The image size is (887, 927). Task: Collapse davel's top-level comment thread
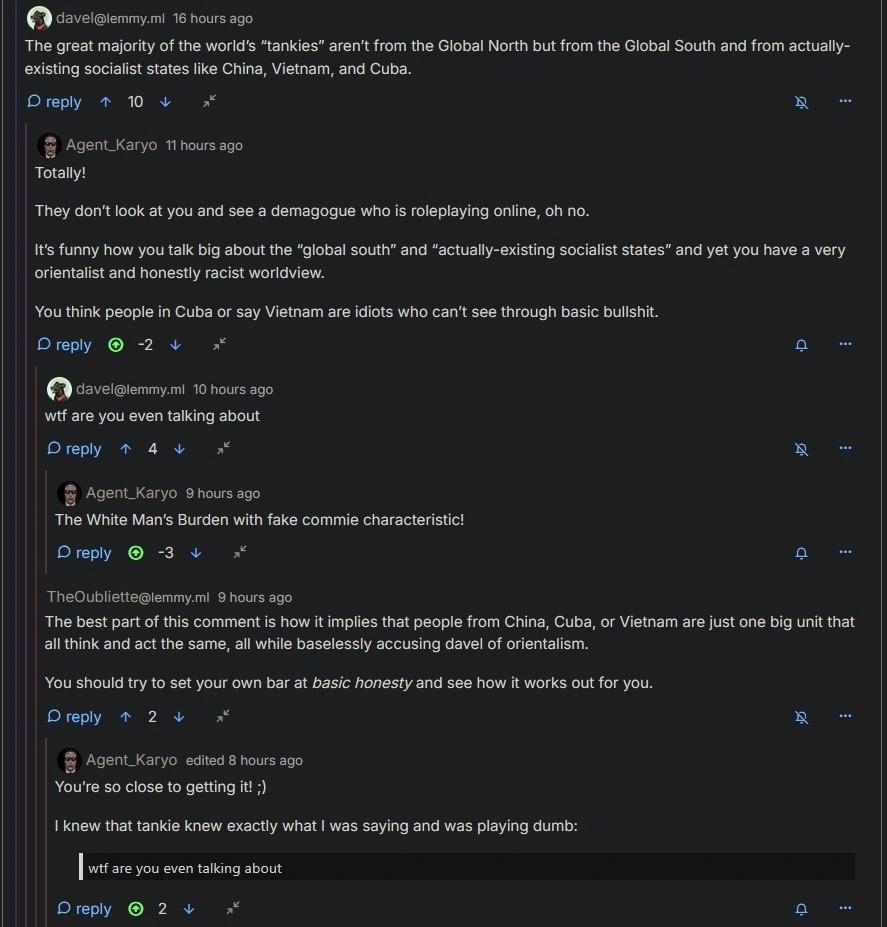pos(209,102)
